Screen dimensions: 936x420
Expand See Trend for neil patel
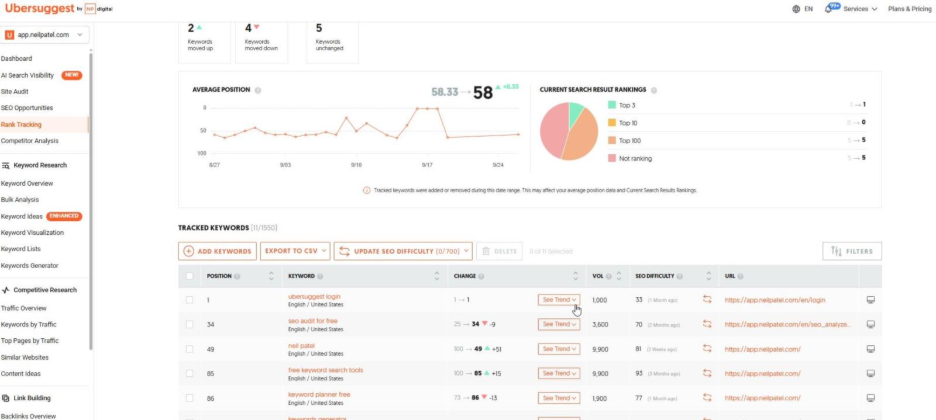(559, 349)
